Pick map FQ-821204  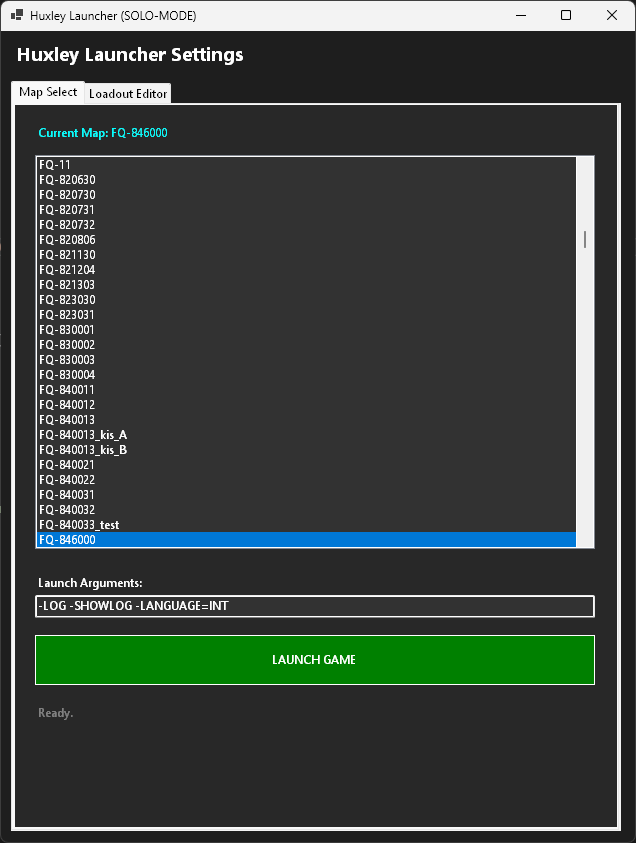306,270
